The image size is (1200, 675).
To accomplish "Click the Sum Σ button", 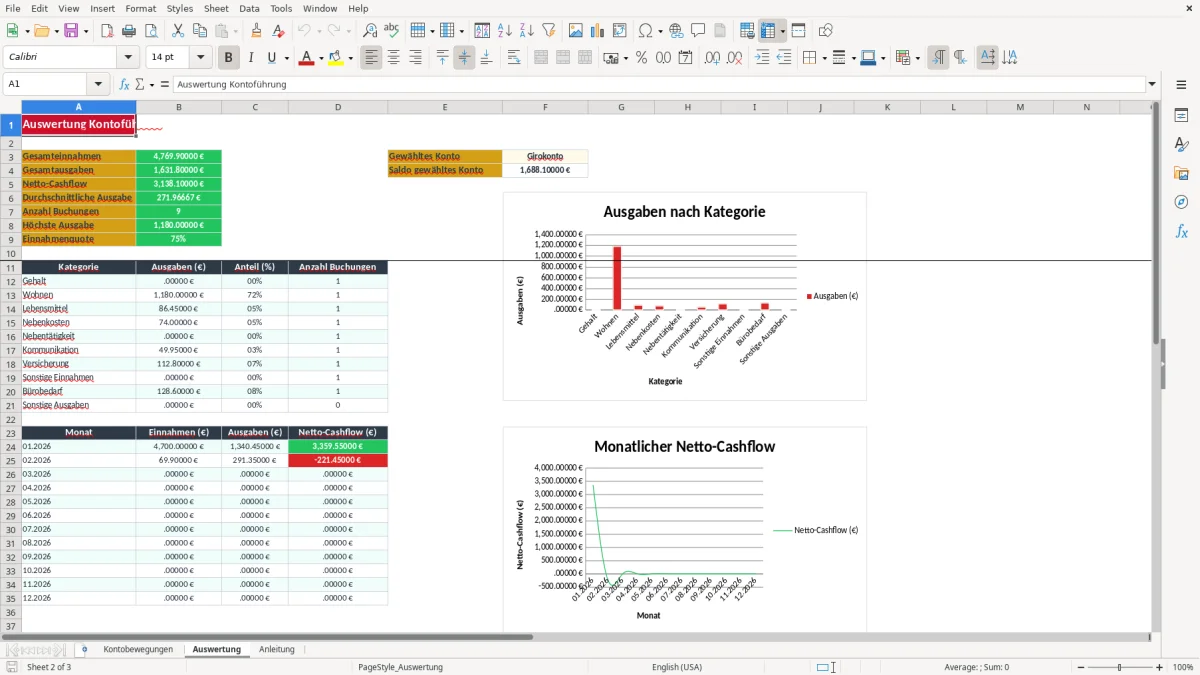I will point(139,84).
